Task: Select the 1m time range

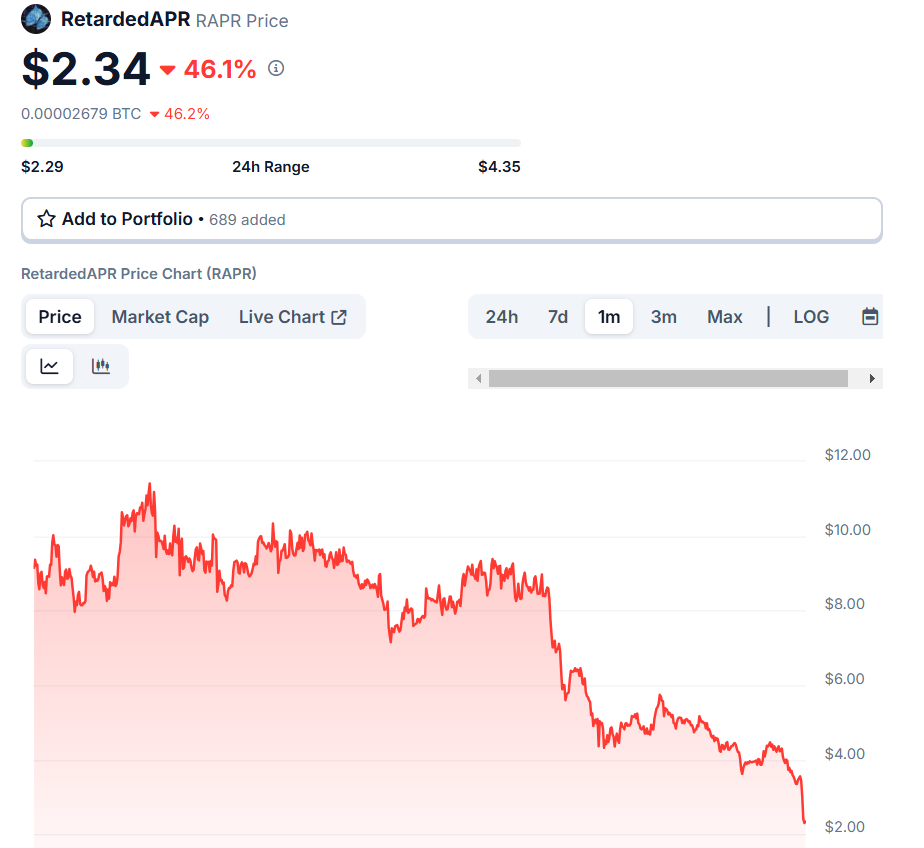Action: tap(609, 317)
